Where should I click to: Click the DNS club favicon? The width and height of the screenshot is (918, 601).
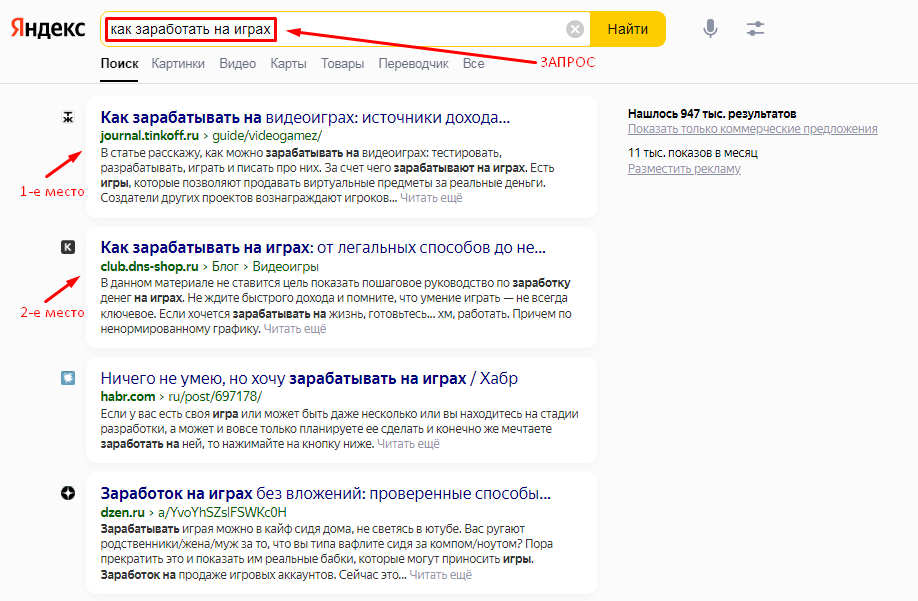[68, 247]
